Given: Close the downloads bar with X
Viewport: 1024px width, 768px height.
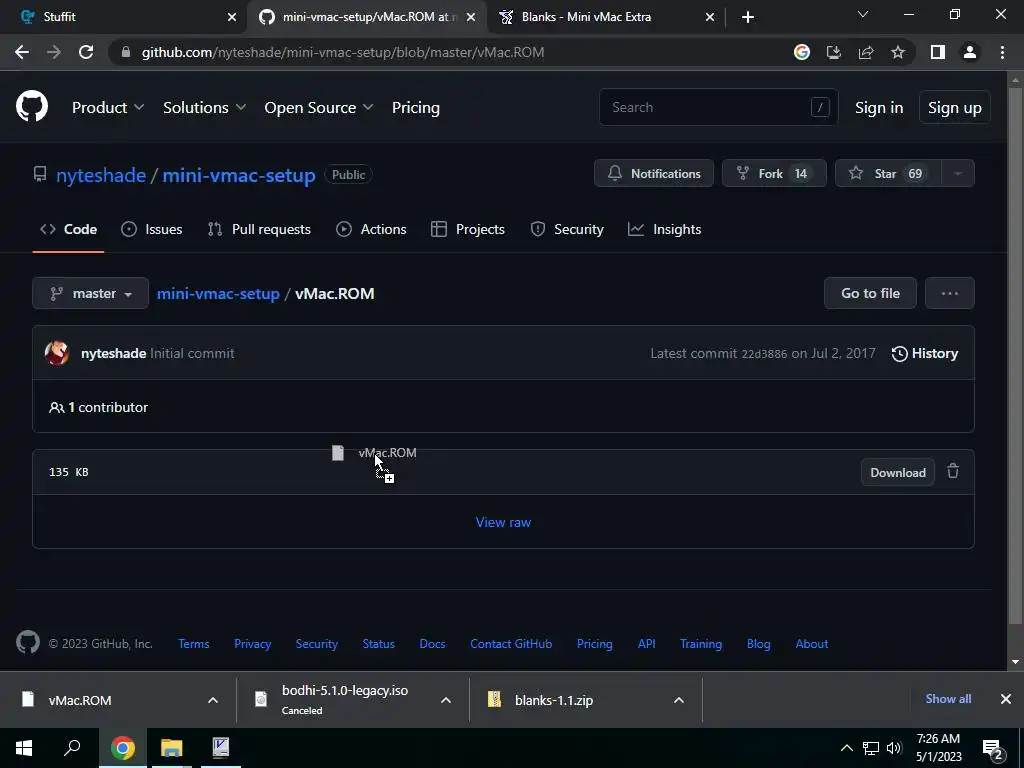Looking at the screenshot, I should tap(1006, 699).
